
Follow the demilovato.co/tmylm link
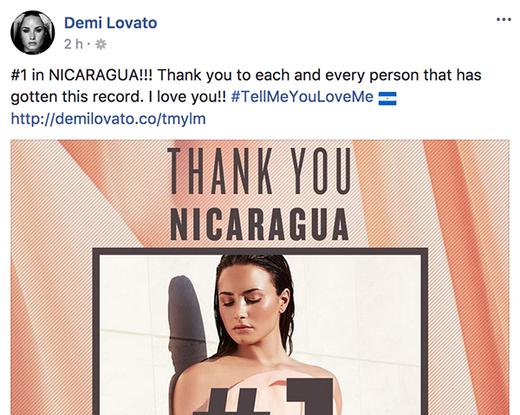[108, 119]
